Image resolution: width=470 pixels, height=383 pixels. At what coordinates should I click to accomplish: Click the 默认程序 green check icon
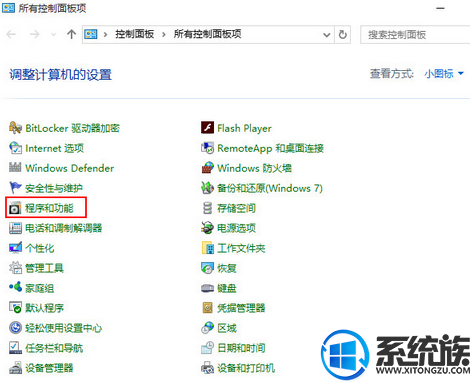[x=15, y=308]
